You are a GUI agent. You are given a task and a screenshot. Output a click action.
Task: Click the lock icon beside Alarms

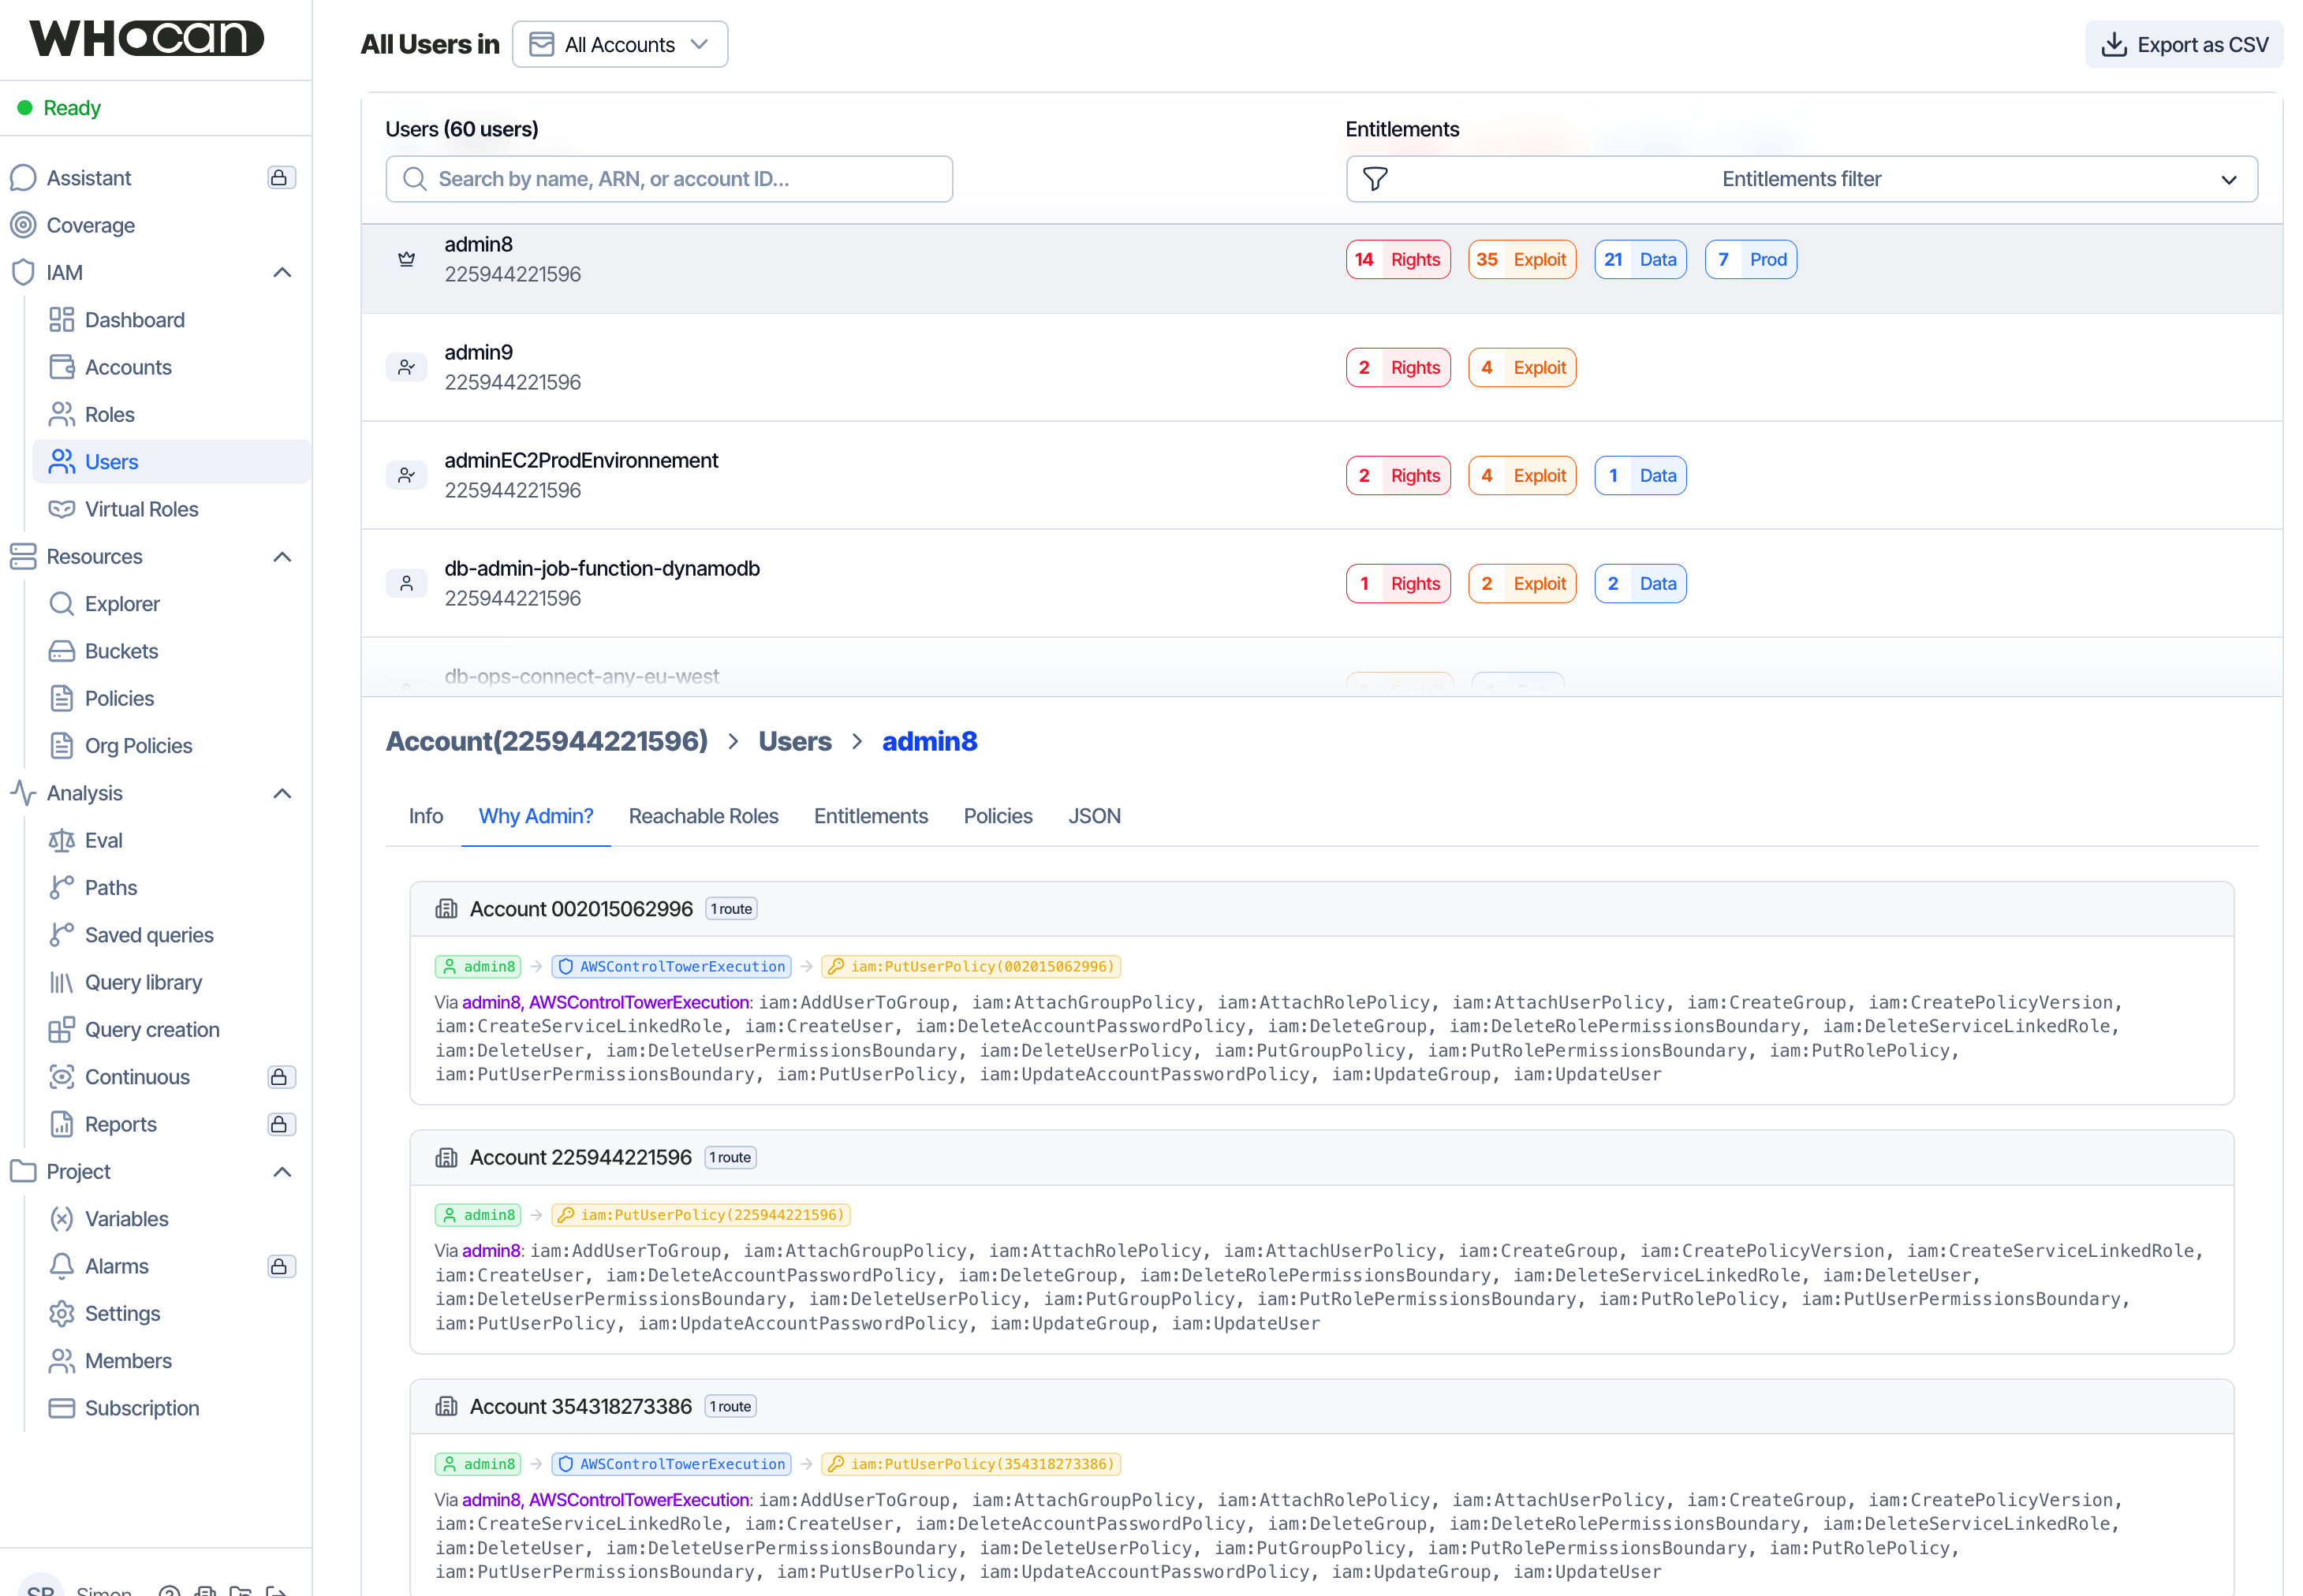[279, 1266]
